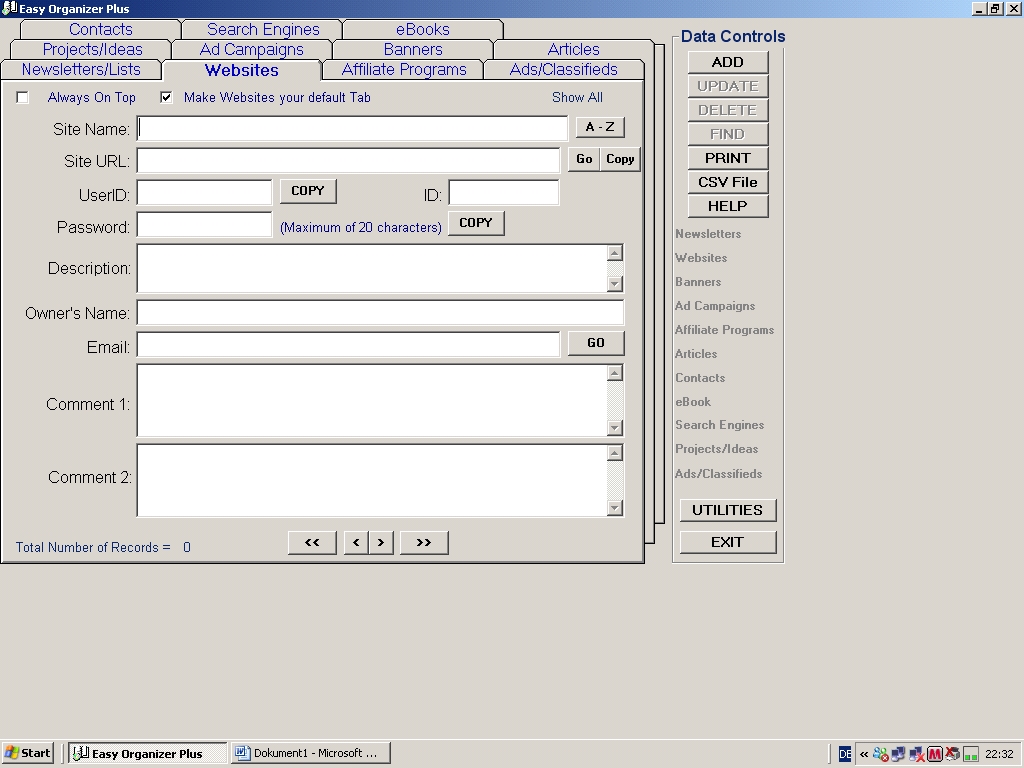This screenshot has height=768, width=1024.
Task: Click into the Site Name input field
Action: pyautogui.click(x=352, y=128)
